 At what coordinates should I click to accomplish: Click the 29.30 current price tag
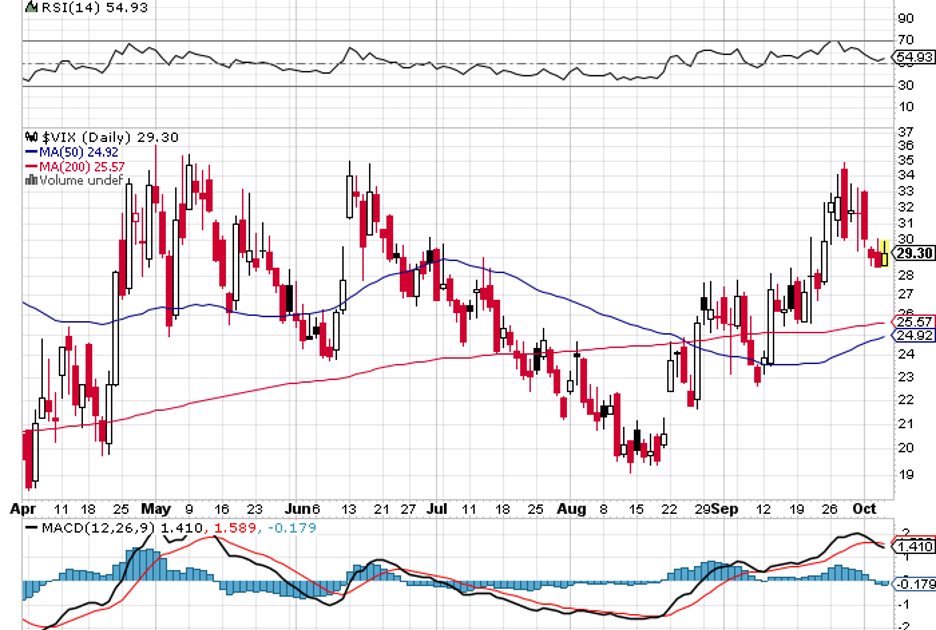pos(914,255)
